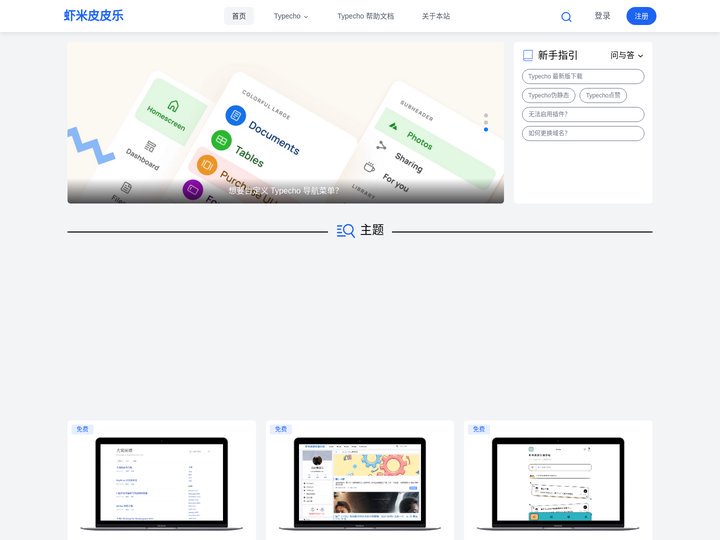The height and width of the screenshot is (540, 720).
Task: Click 免费 badge on gears banner theme card
Action: click(x=281, y=429)
